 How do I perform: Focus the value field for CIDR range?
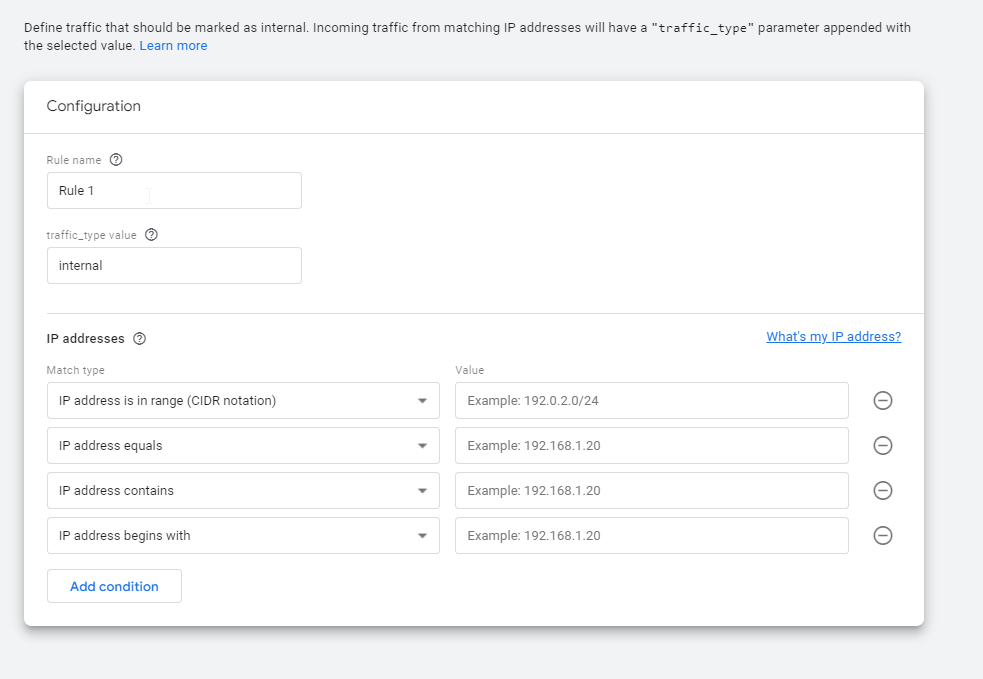[651, 401]
